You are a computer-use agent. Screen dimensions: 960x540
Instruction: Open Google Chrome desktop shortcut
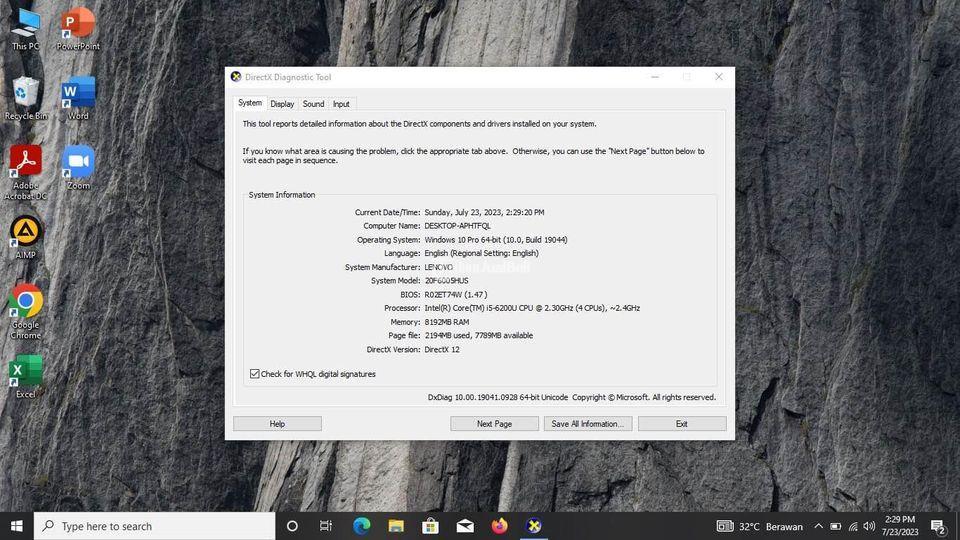(25, 302)
